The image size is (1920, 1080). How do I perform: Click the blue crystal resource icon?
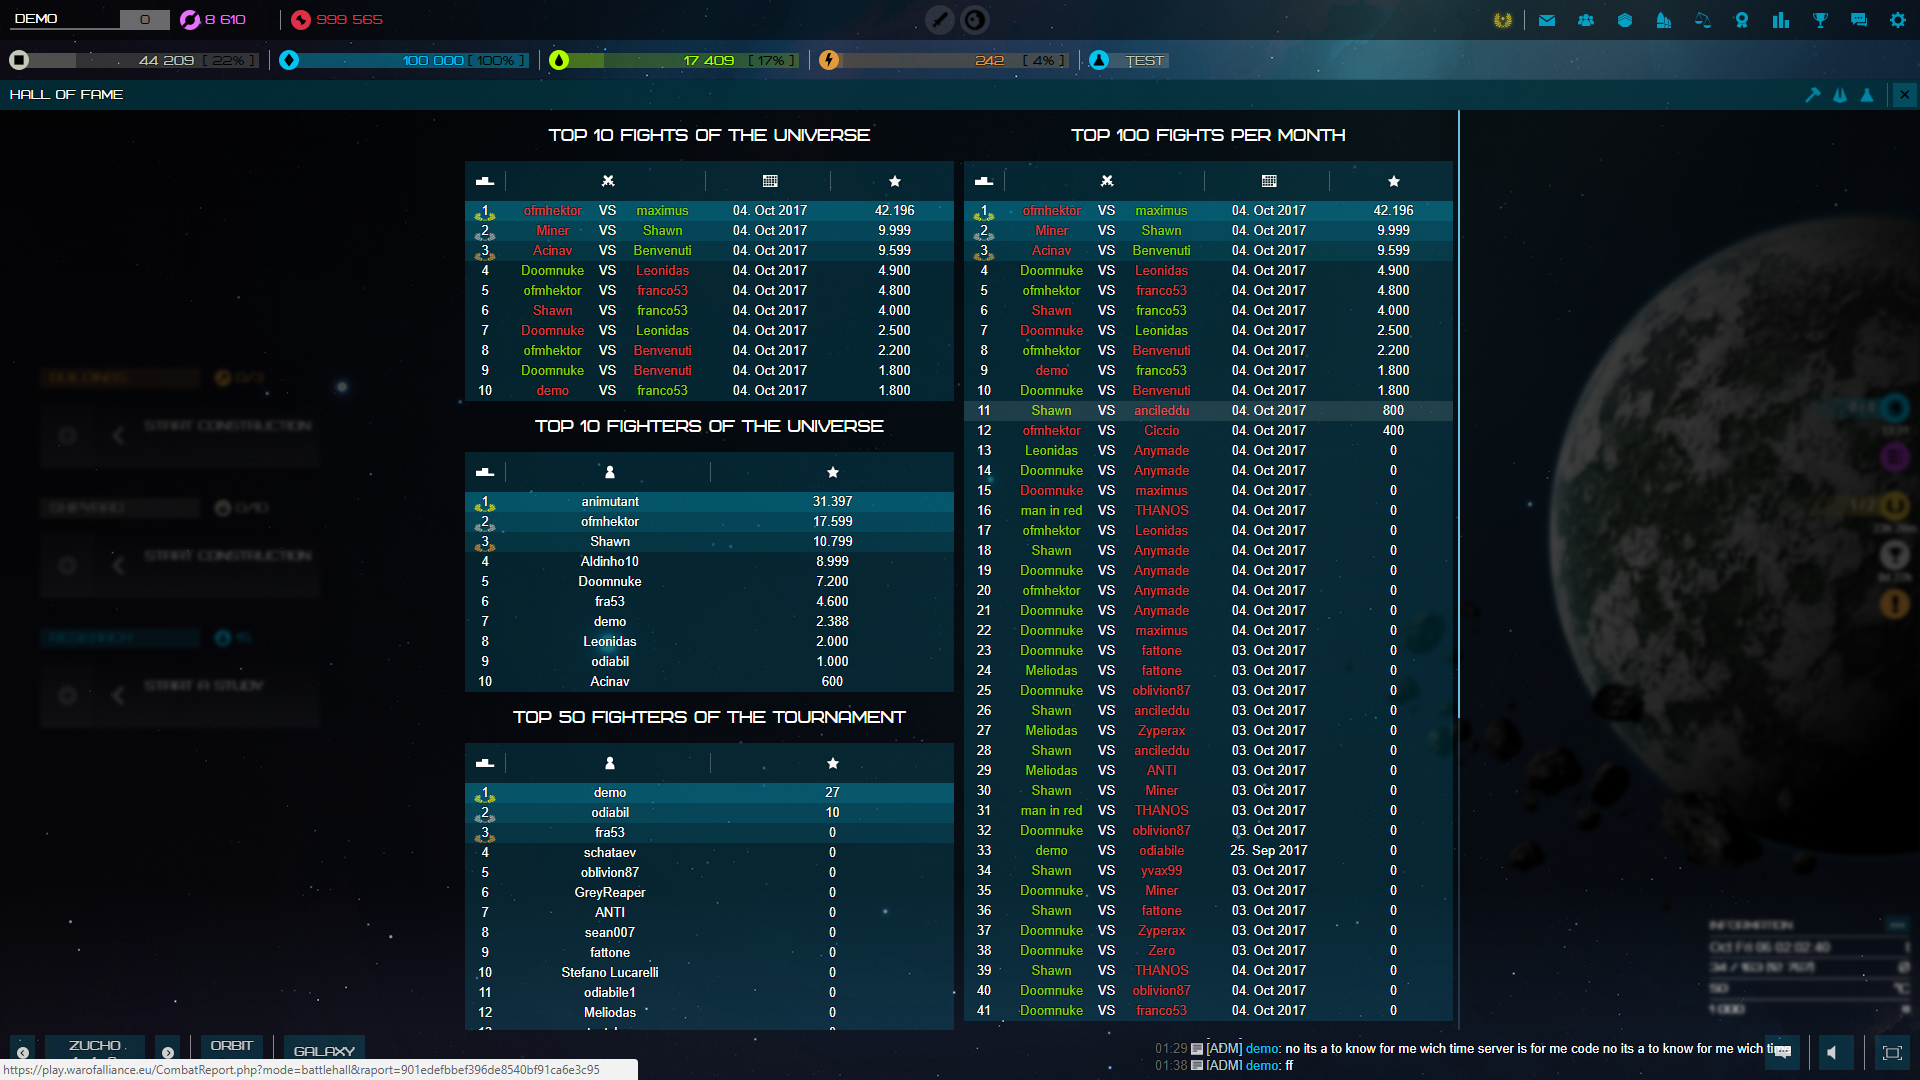289,60
